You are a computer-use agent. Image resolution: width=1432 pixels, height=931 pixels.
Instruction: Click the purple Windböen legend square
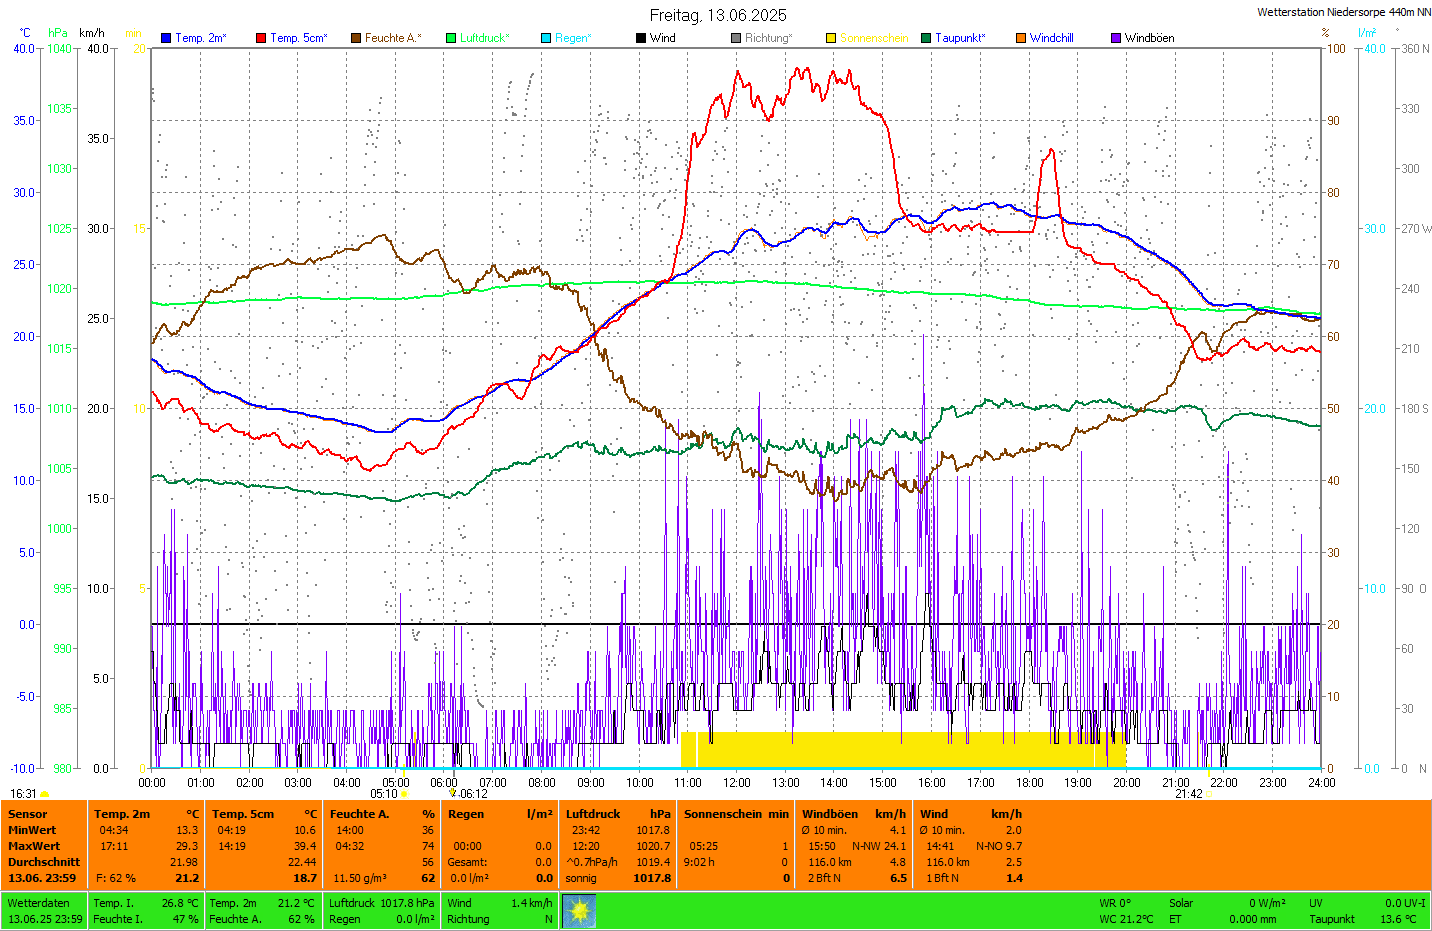click(1116, 38)
